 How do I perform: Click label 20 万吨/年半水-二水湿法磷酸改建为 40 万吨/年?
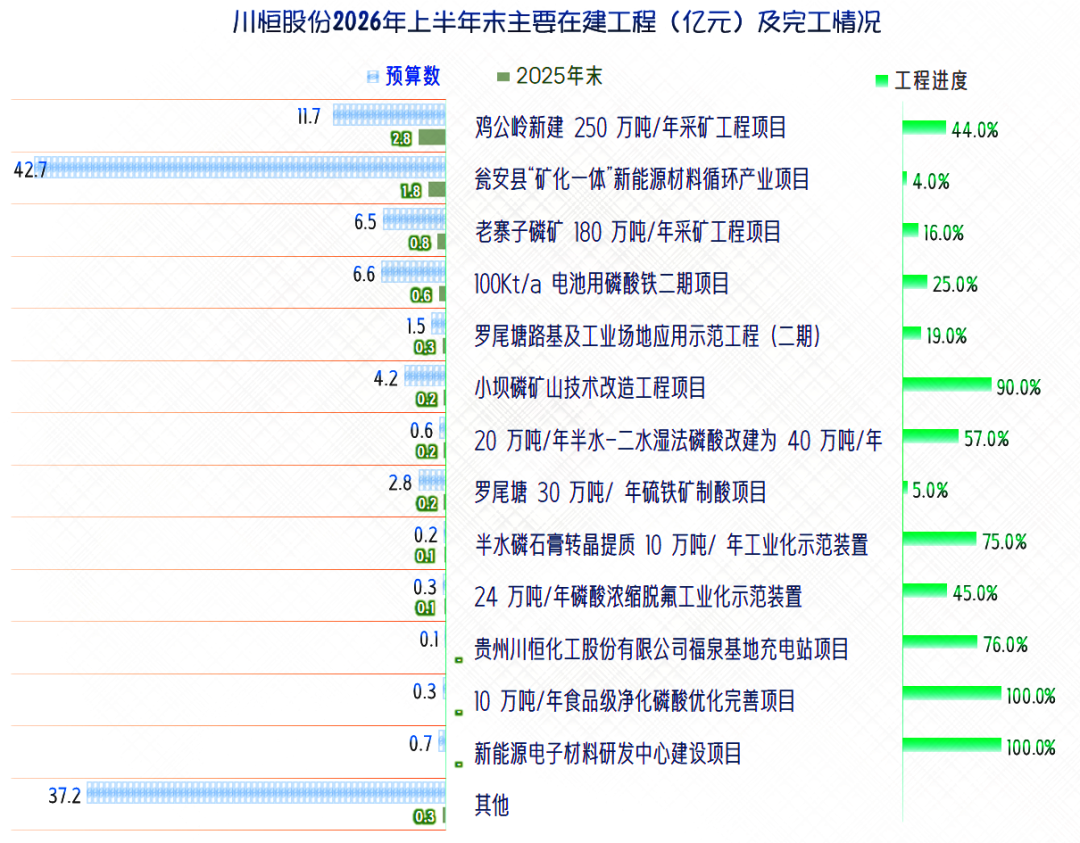678,440
